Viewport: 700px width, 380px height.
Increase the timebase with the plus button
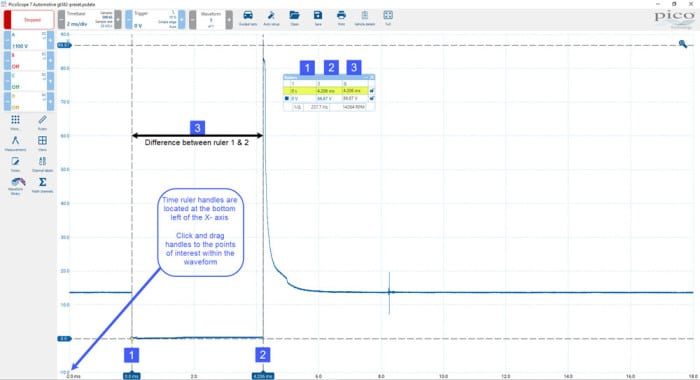click(x=118, y=20)
